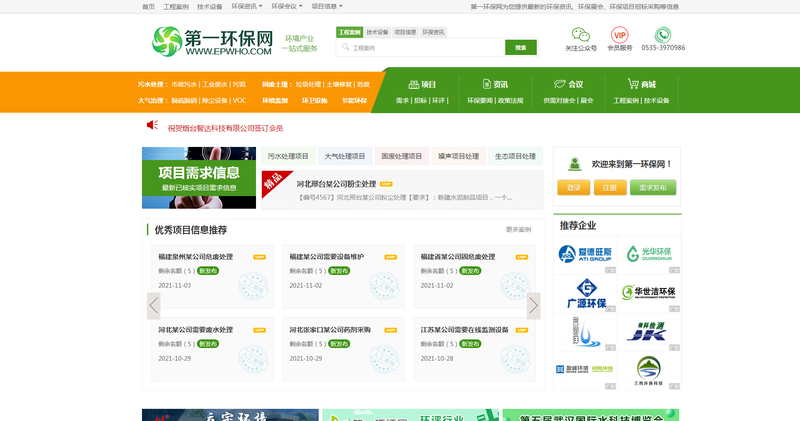Open the WeChat 关注公众号 icon
Viewport: 800px width, 421px height.
581,35
